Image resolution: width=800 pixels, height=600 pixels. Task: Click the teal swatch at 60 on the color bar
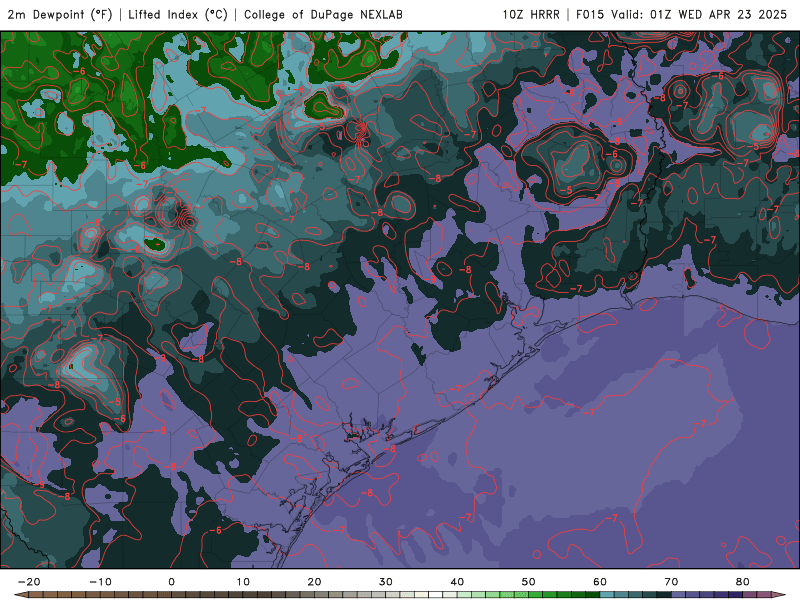tap(607, 595)
